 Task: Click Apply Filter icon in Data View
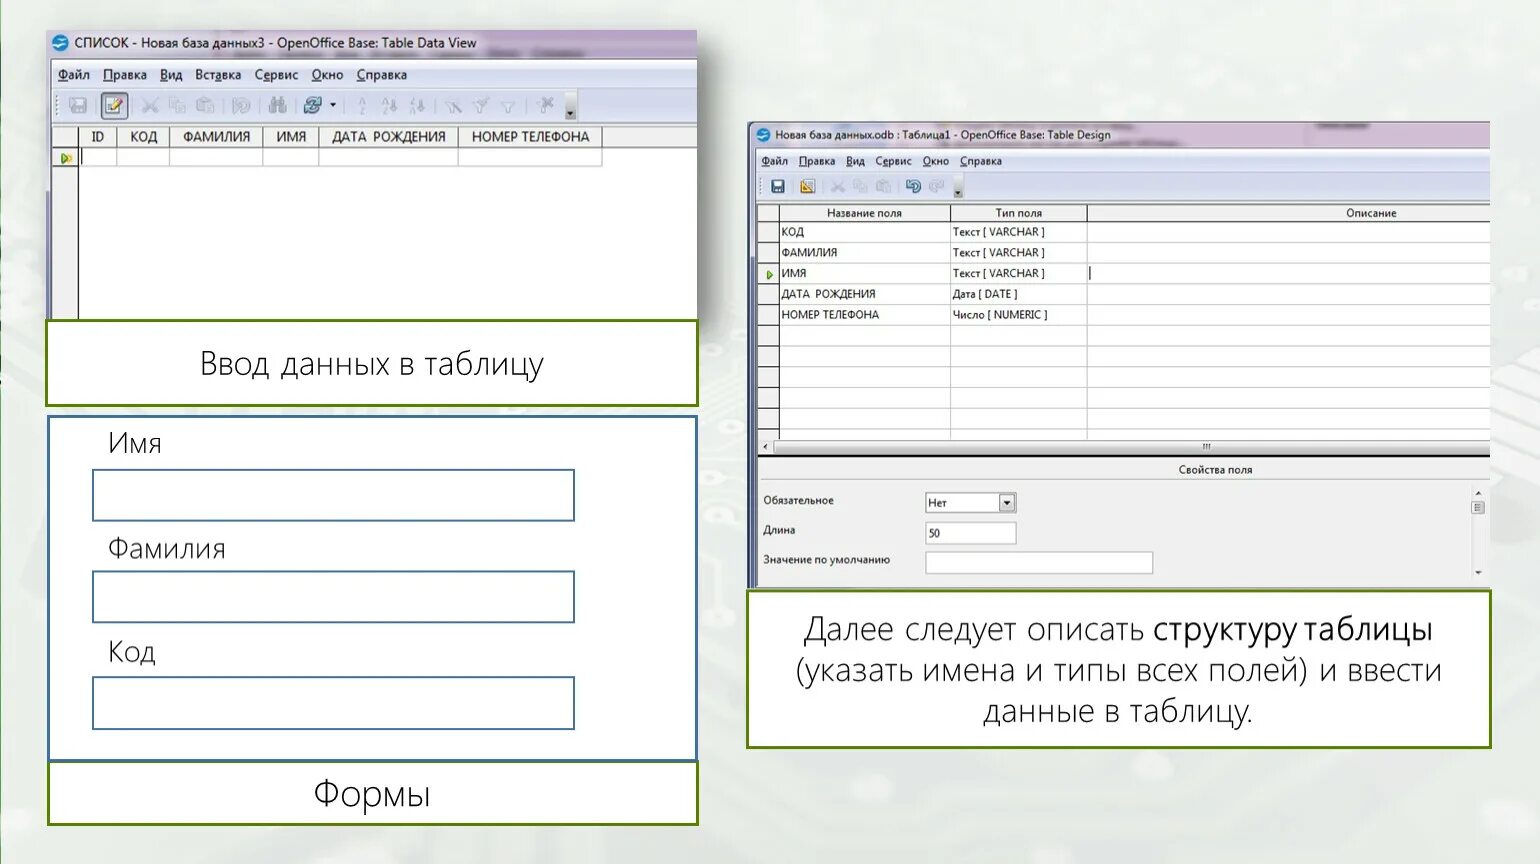coord(481,105)
